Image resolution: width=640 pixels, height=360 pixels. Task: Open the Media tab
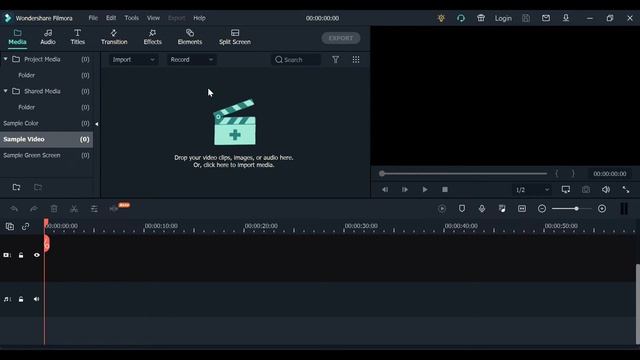pos(17,37)
